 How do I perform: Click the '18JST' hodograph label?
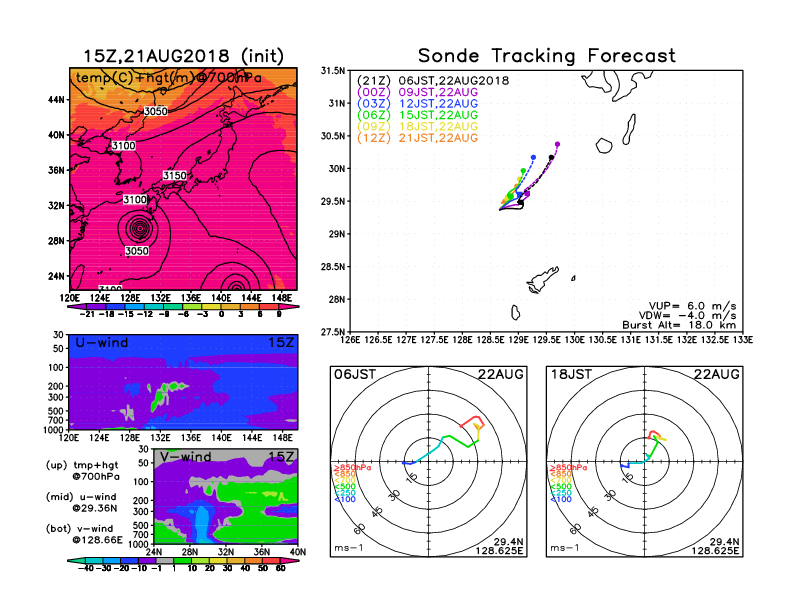(571, 374)
